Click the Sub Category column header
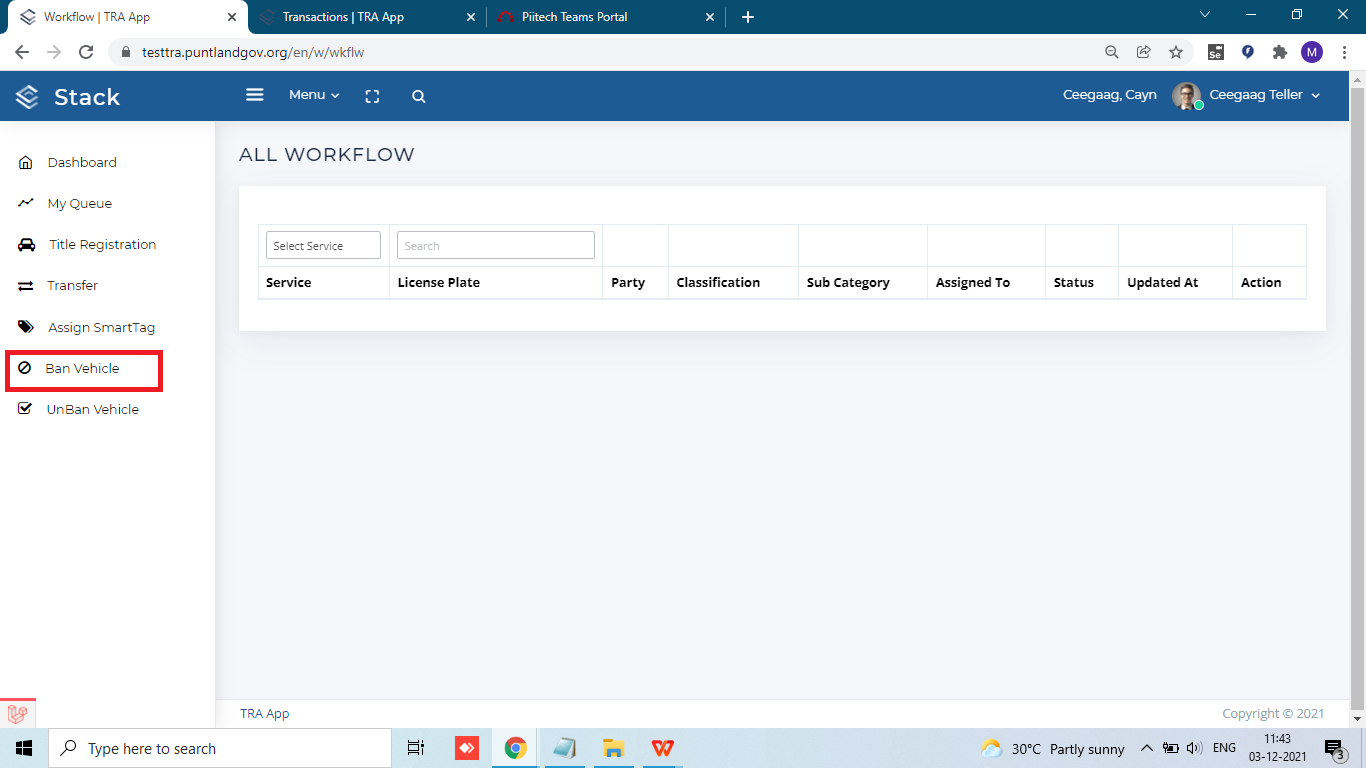Screen dimensions: 1366x768 point(848,283)
